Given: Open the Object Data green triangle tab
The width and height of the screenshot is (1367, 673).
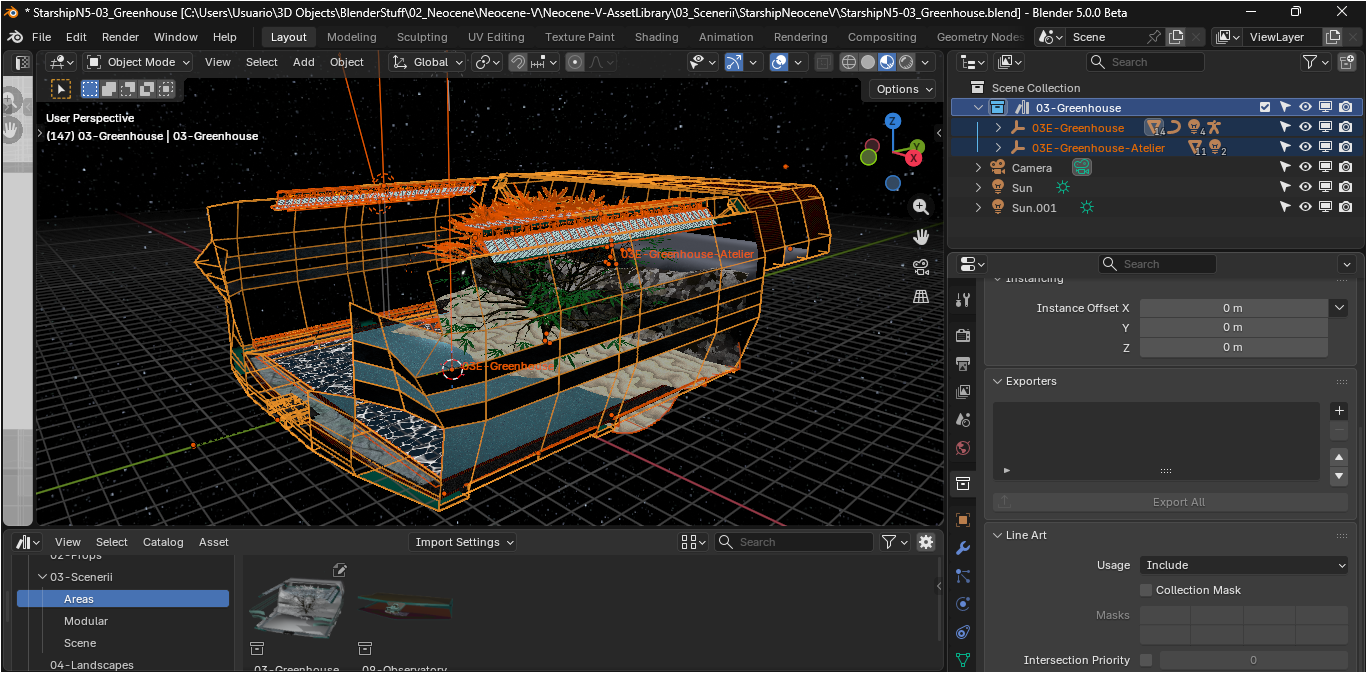Looking at the screenshot, I should click(963, 660).
